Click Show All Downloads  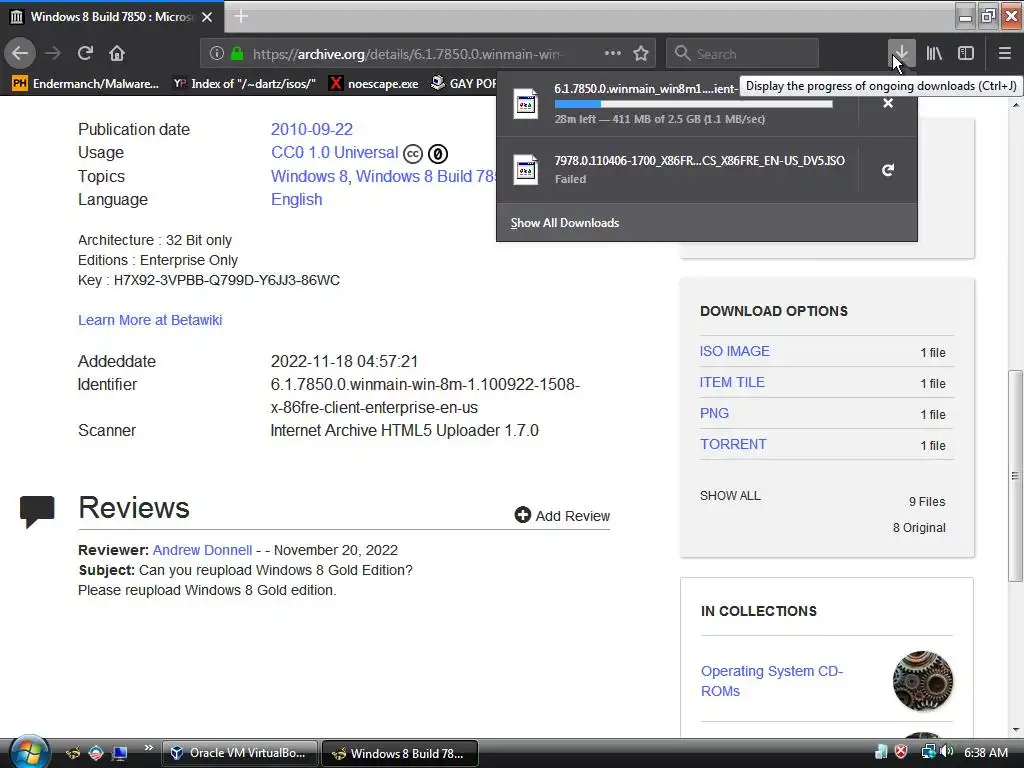[564, 223]
